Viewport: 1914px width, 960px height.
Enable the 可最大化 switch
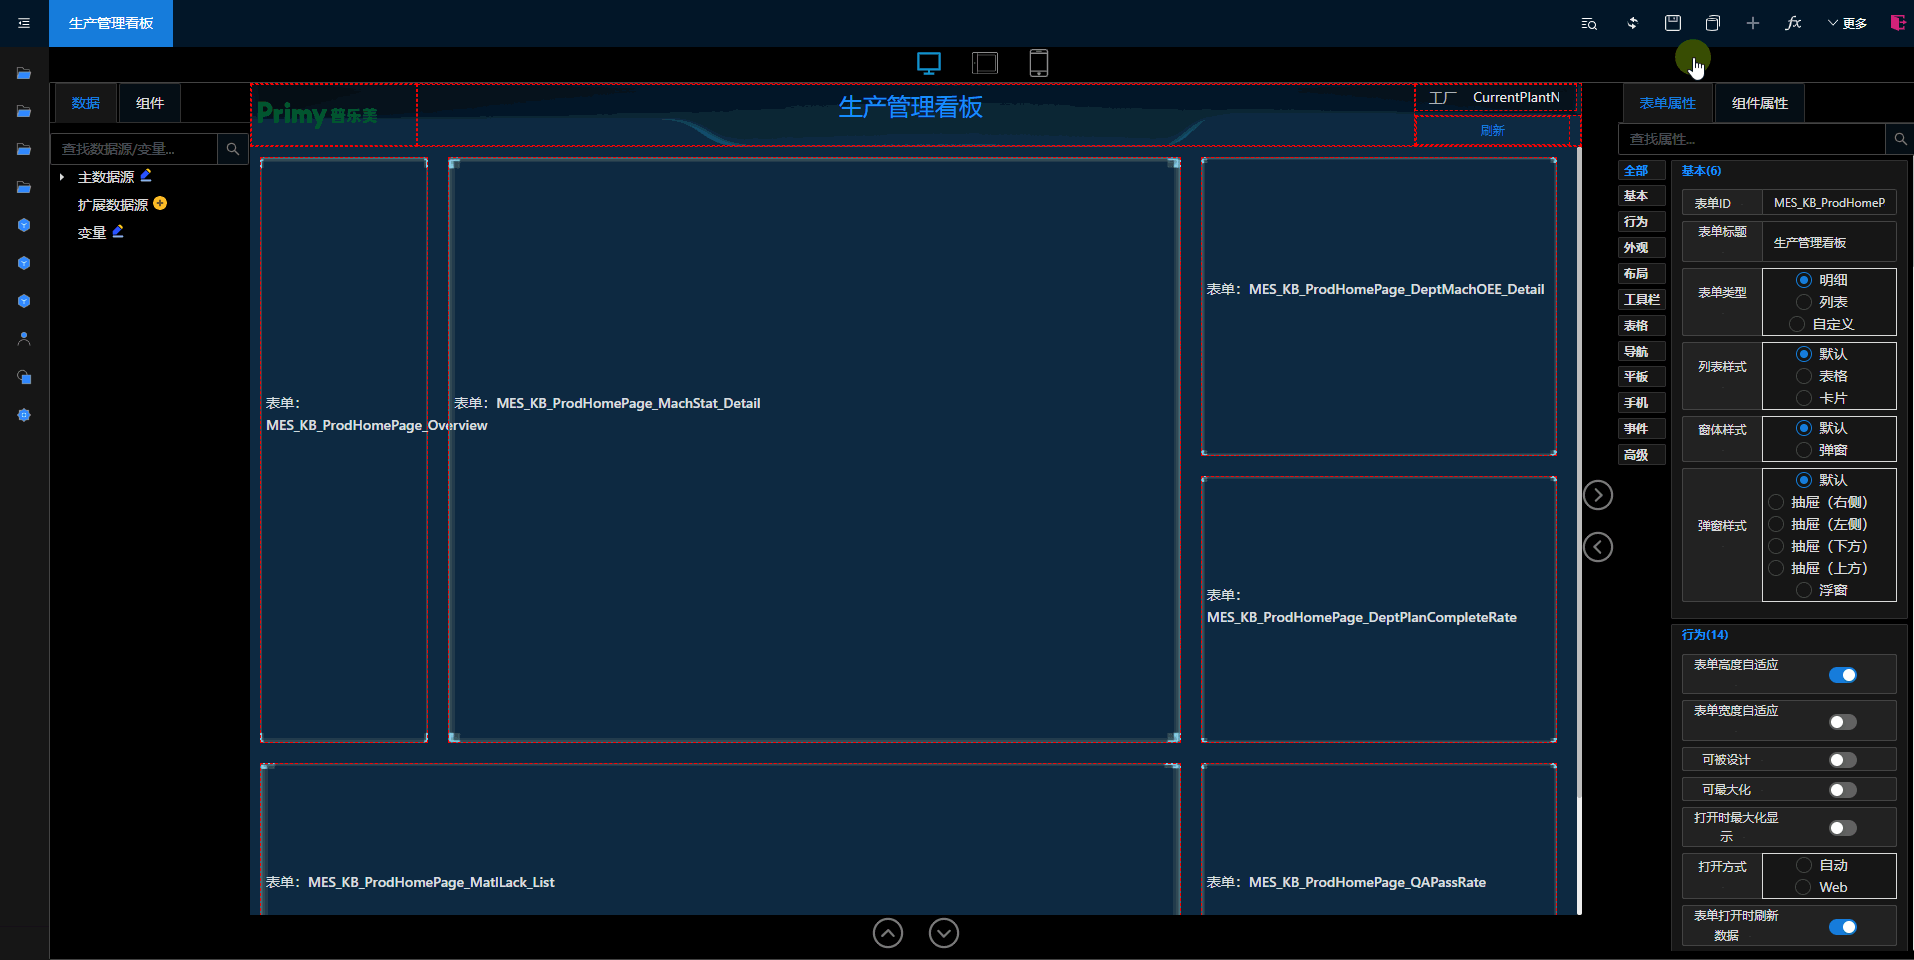pyautogui.click(x=1842, y=790)
